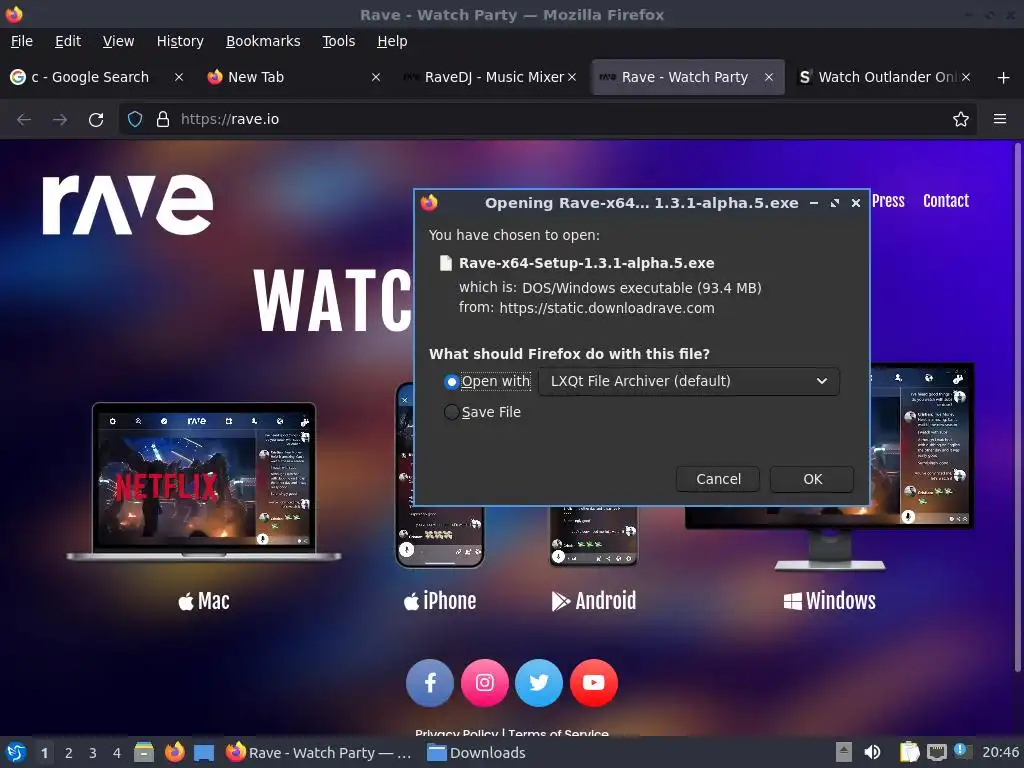Open the Tools menu
1024x768 pixels.
[x=338, y=41]
